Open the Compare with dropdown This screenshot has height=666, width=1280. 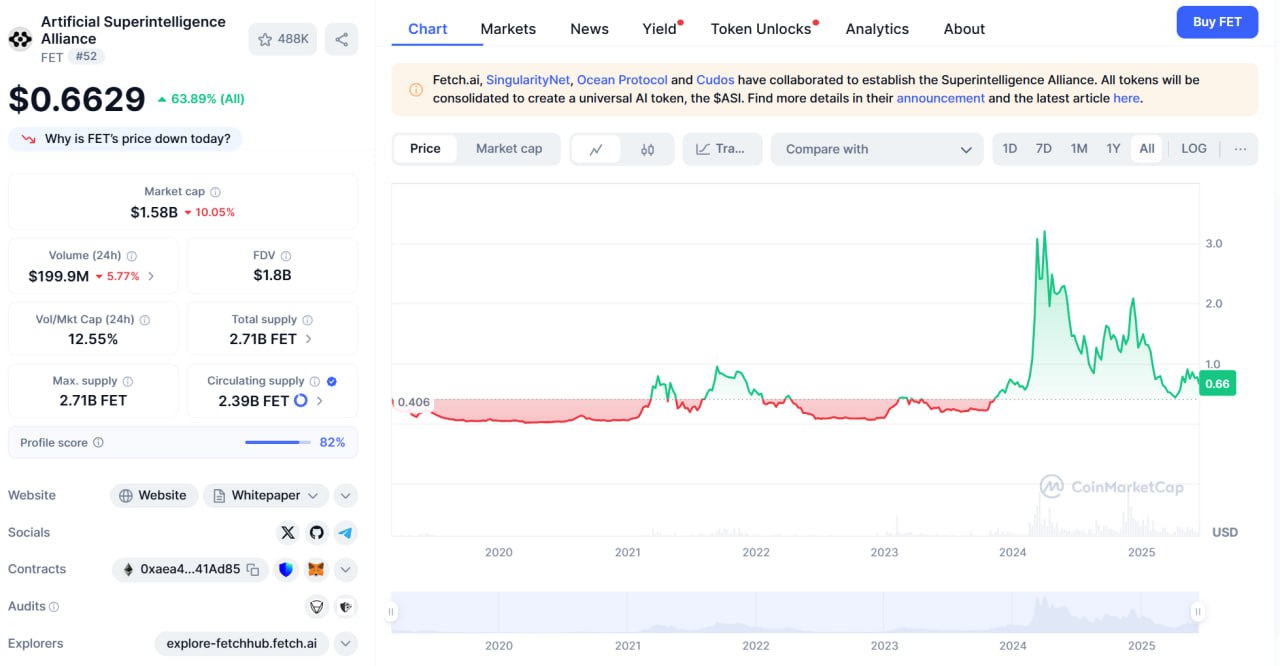click(877, 149)
